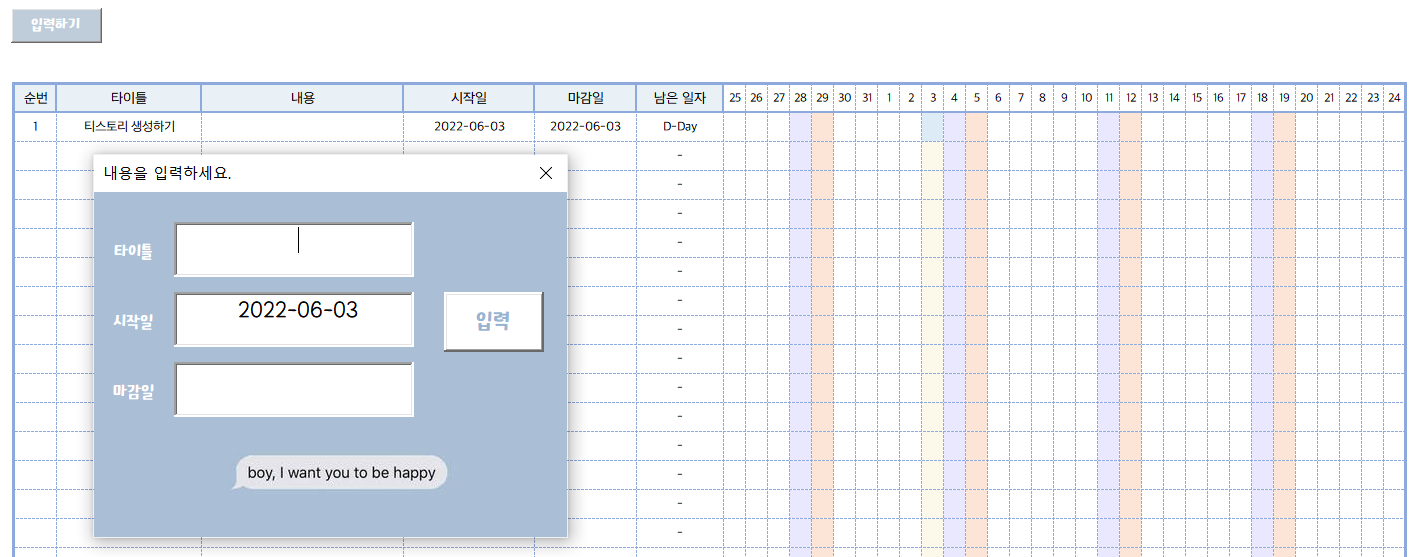The image size is (1419, 557).
Task: Select the day 19 header in calendar
Action: 1285,98
